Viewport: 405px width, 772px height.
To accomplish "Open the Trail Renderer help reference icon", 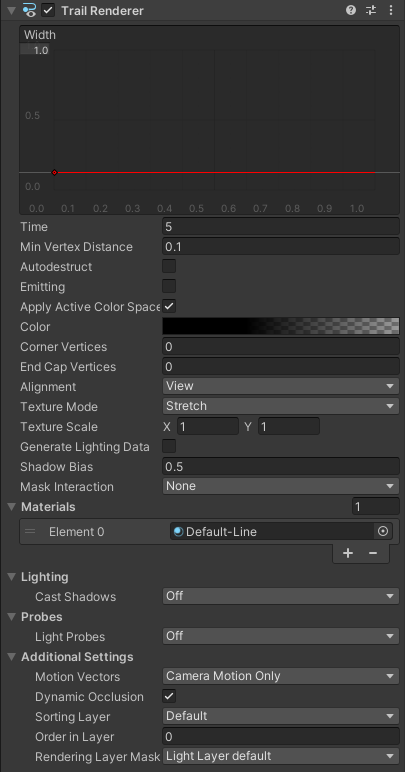I will tap(350, 10).
